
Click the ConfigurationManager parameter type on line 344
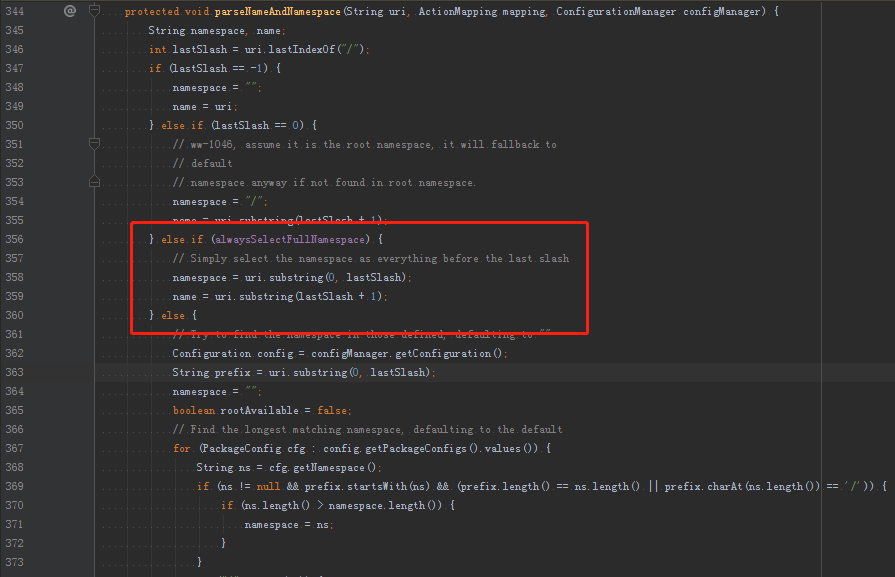[616, 11]
